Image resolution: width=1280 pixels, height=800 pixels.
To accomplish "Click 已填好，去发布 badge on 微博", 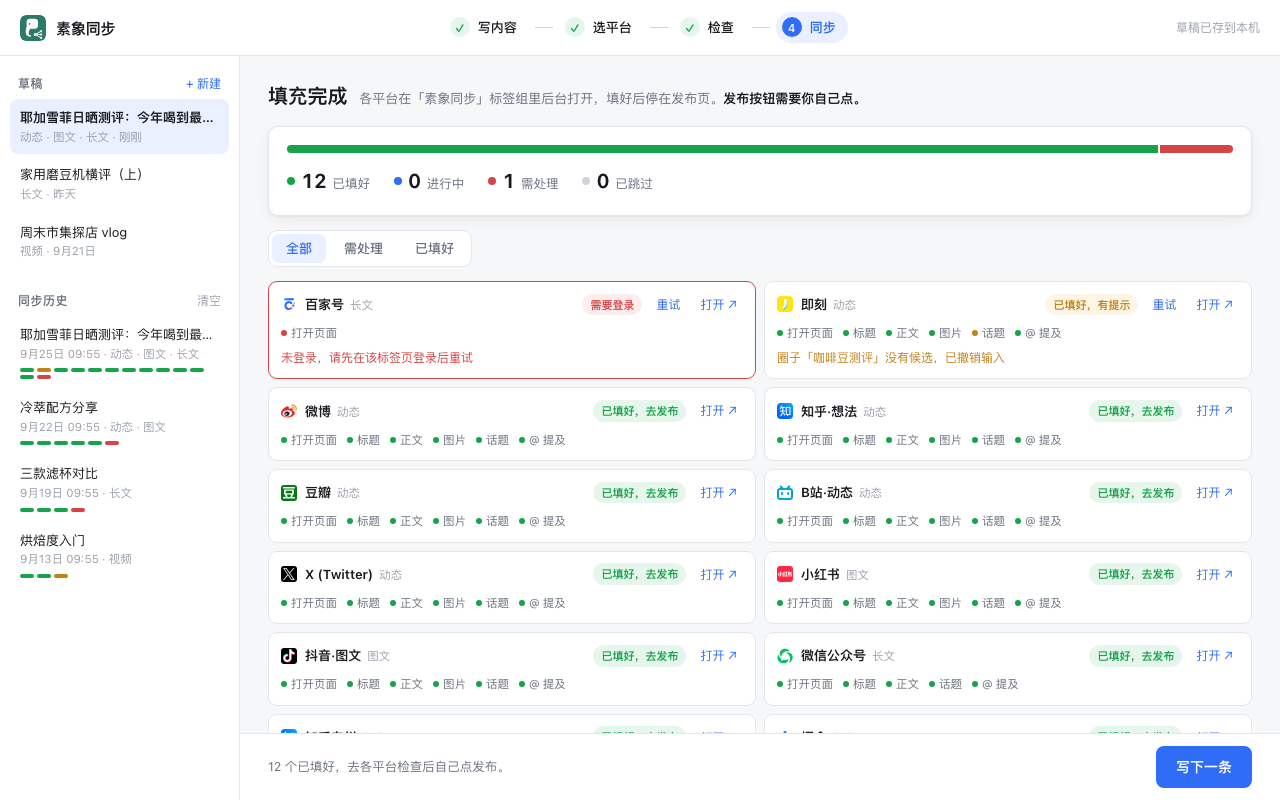I will point(640,411).
